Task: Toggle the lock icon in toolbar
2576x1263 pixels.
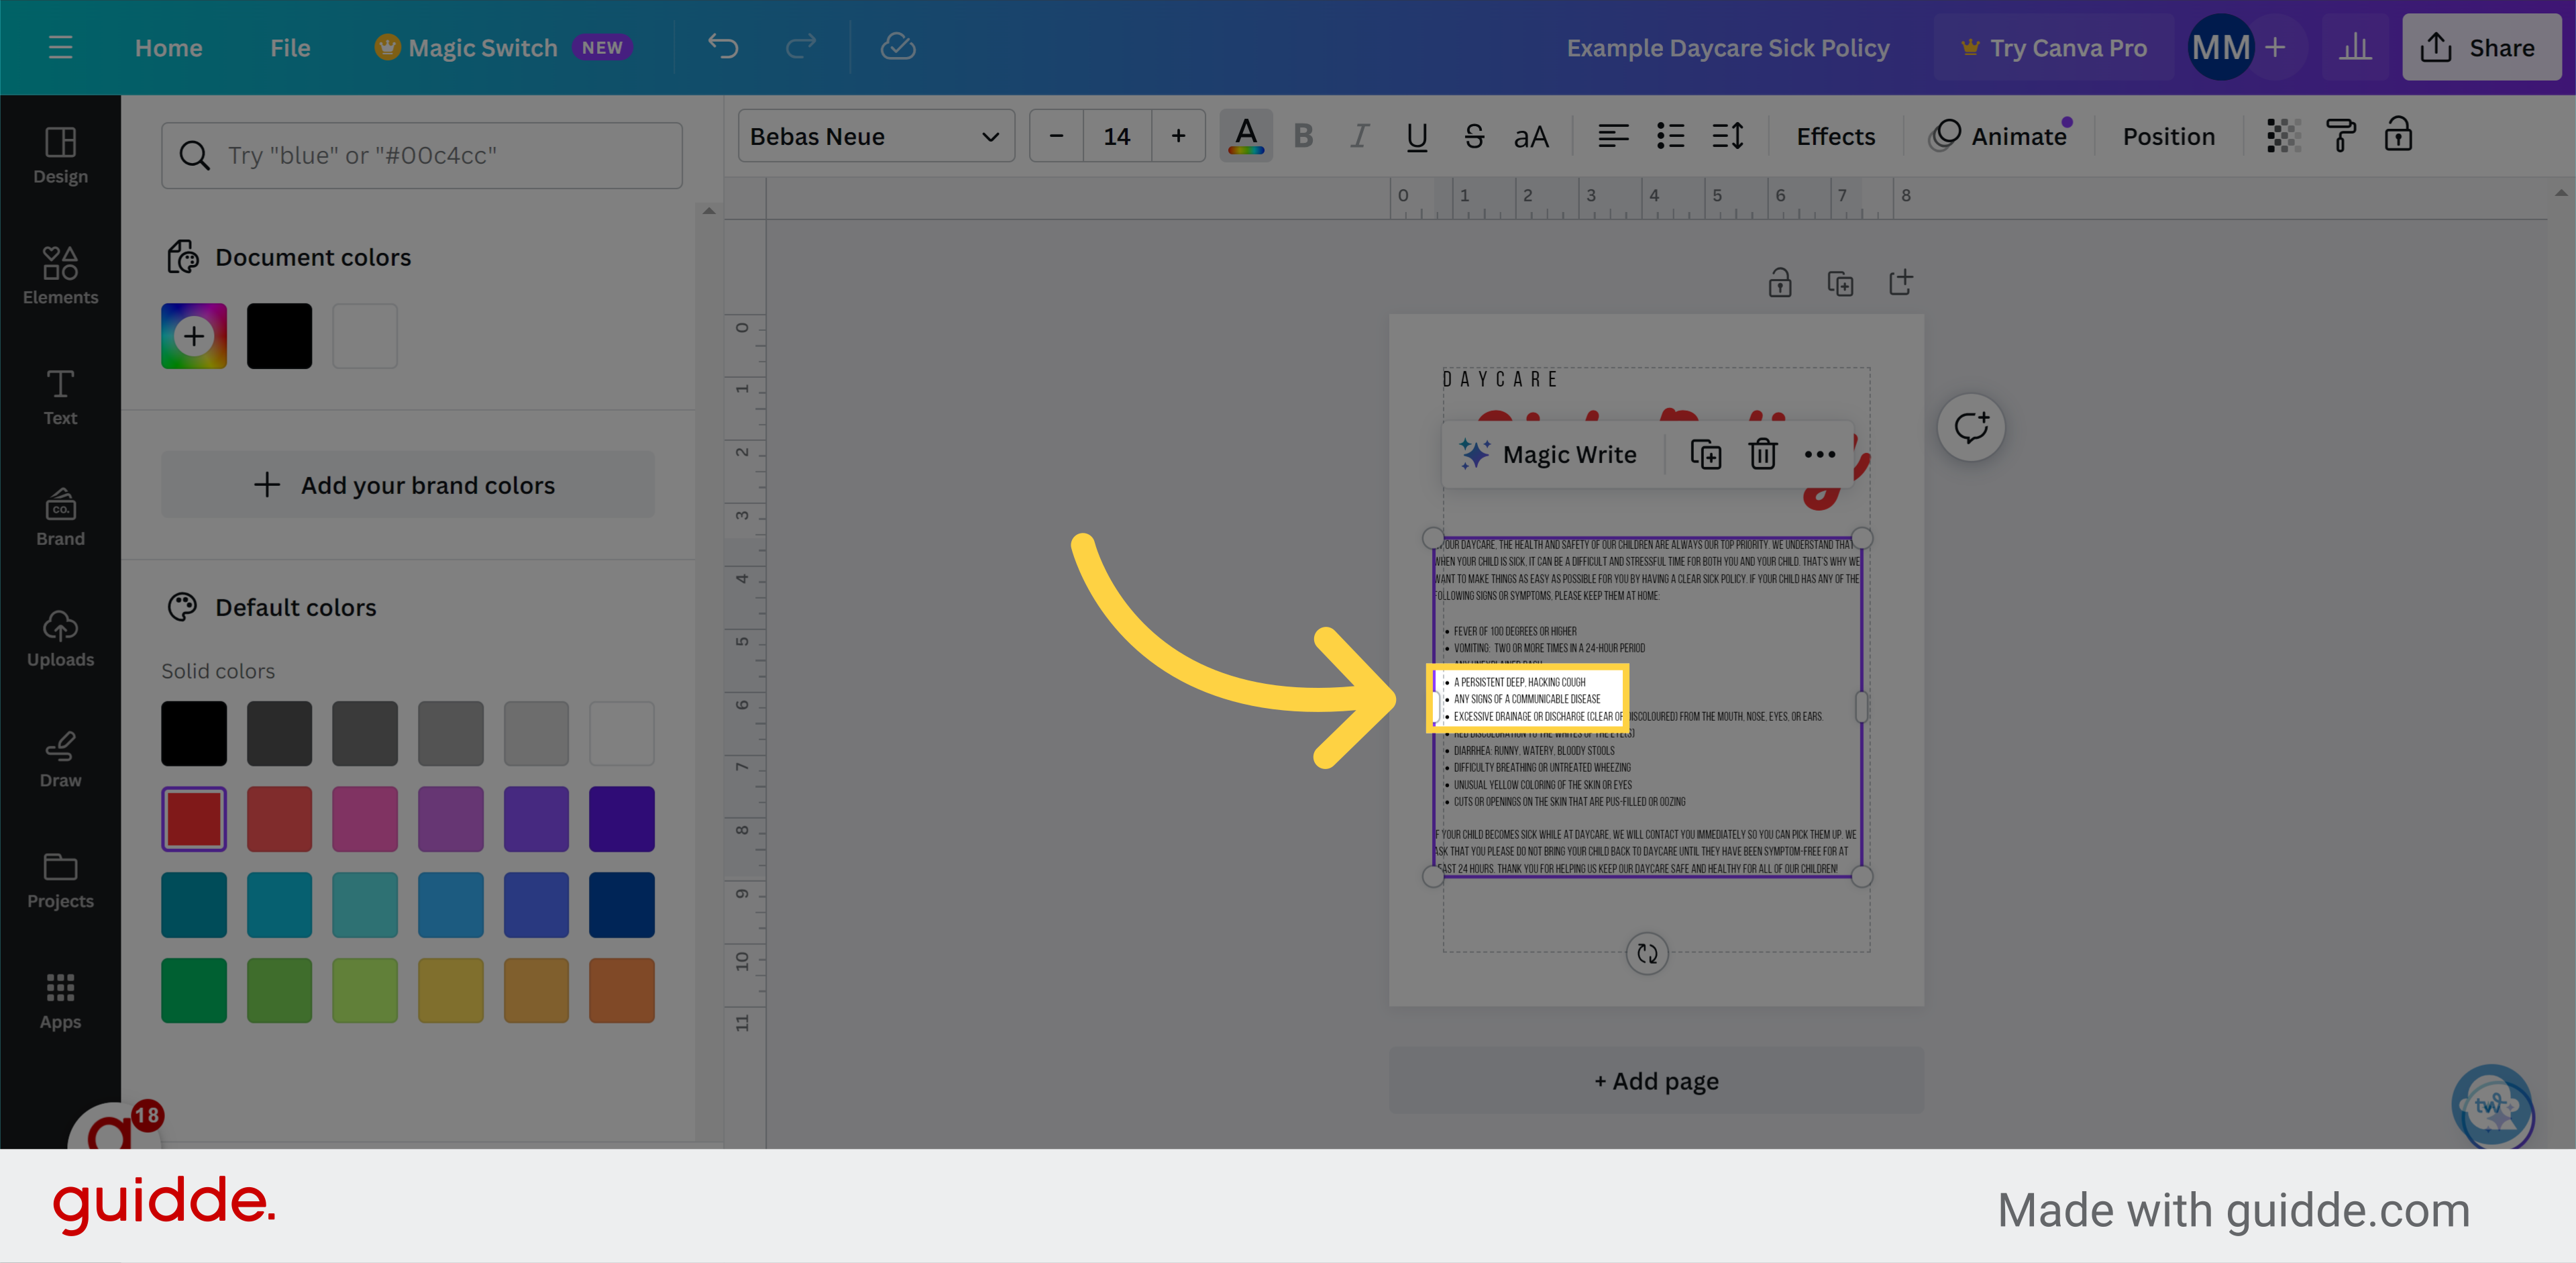Action: (2398, 136)
